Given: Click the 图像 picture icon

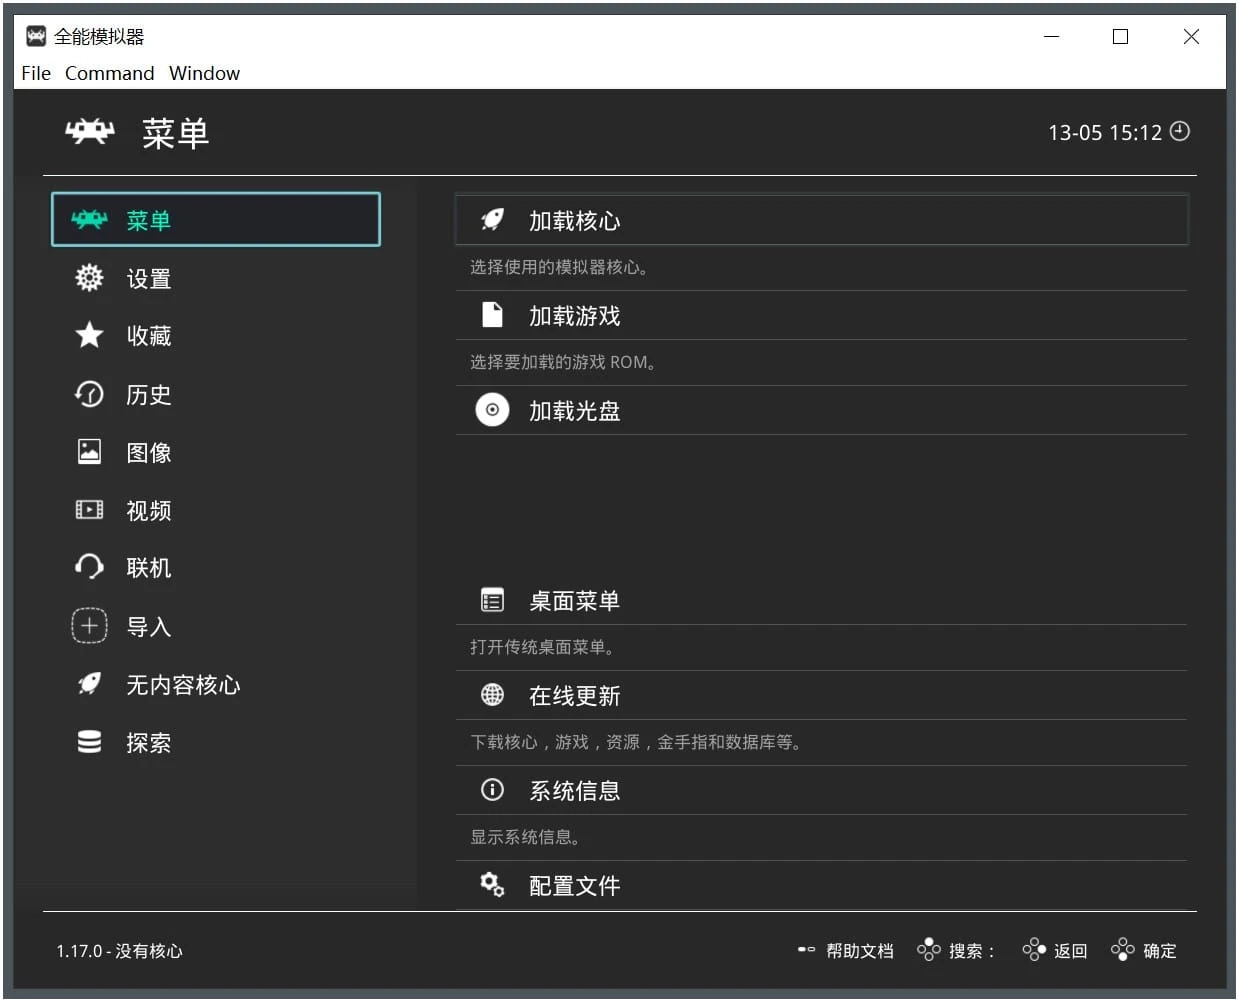Looking at the screenshot, I should 89,452.
